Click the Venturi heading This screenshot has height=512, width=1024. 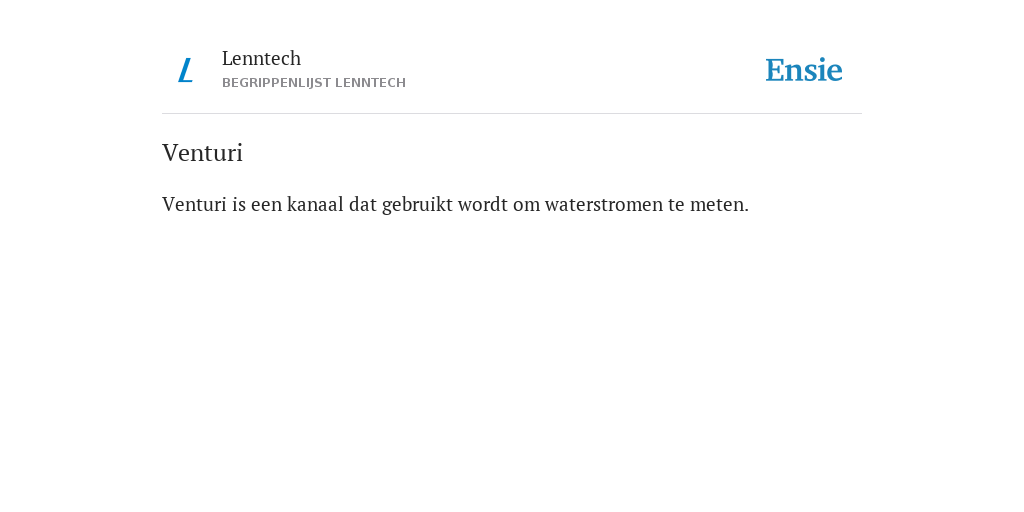[202, 153]
